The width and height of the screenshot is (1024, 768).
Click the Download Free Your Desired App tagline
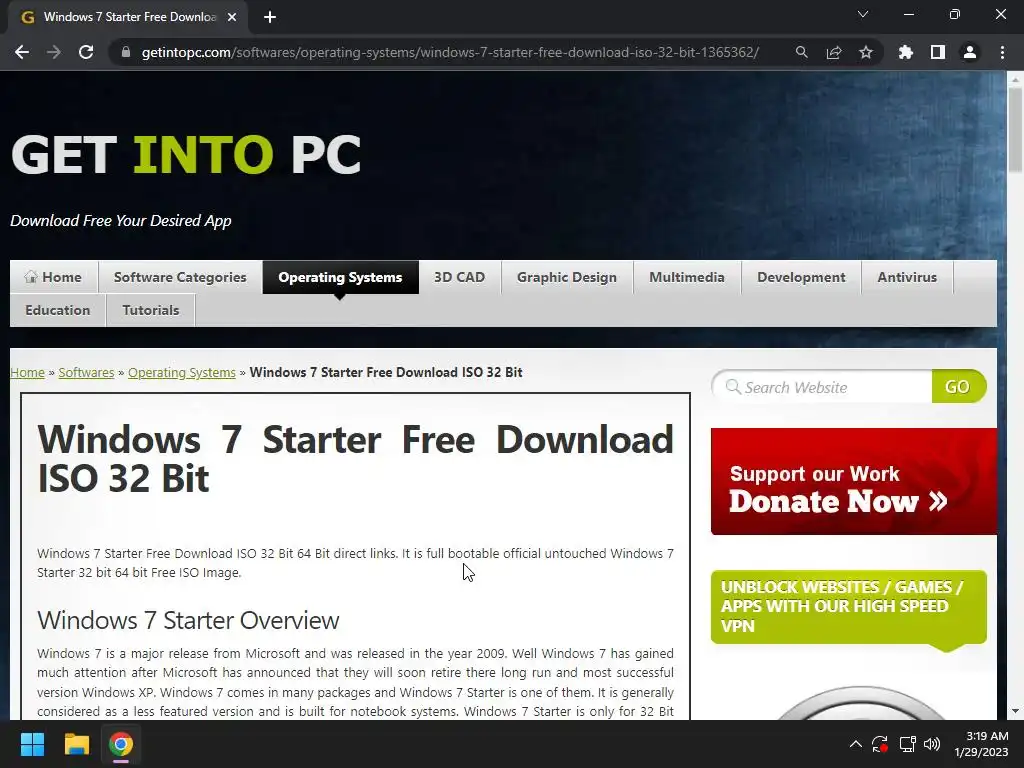pos(121,221)
